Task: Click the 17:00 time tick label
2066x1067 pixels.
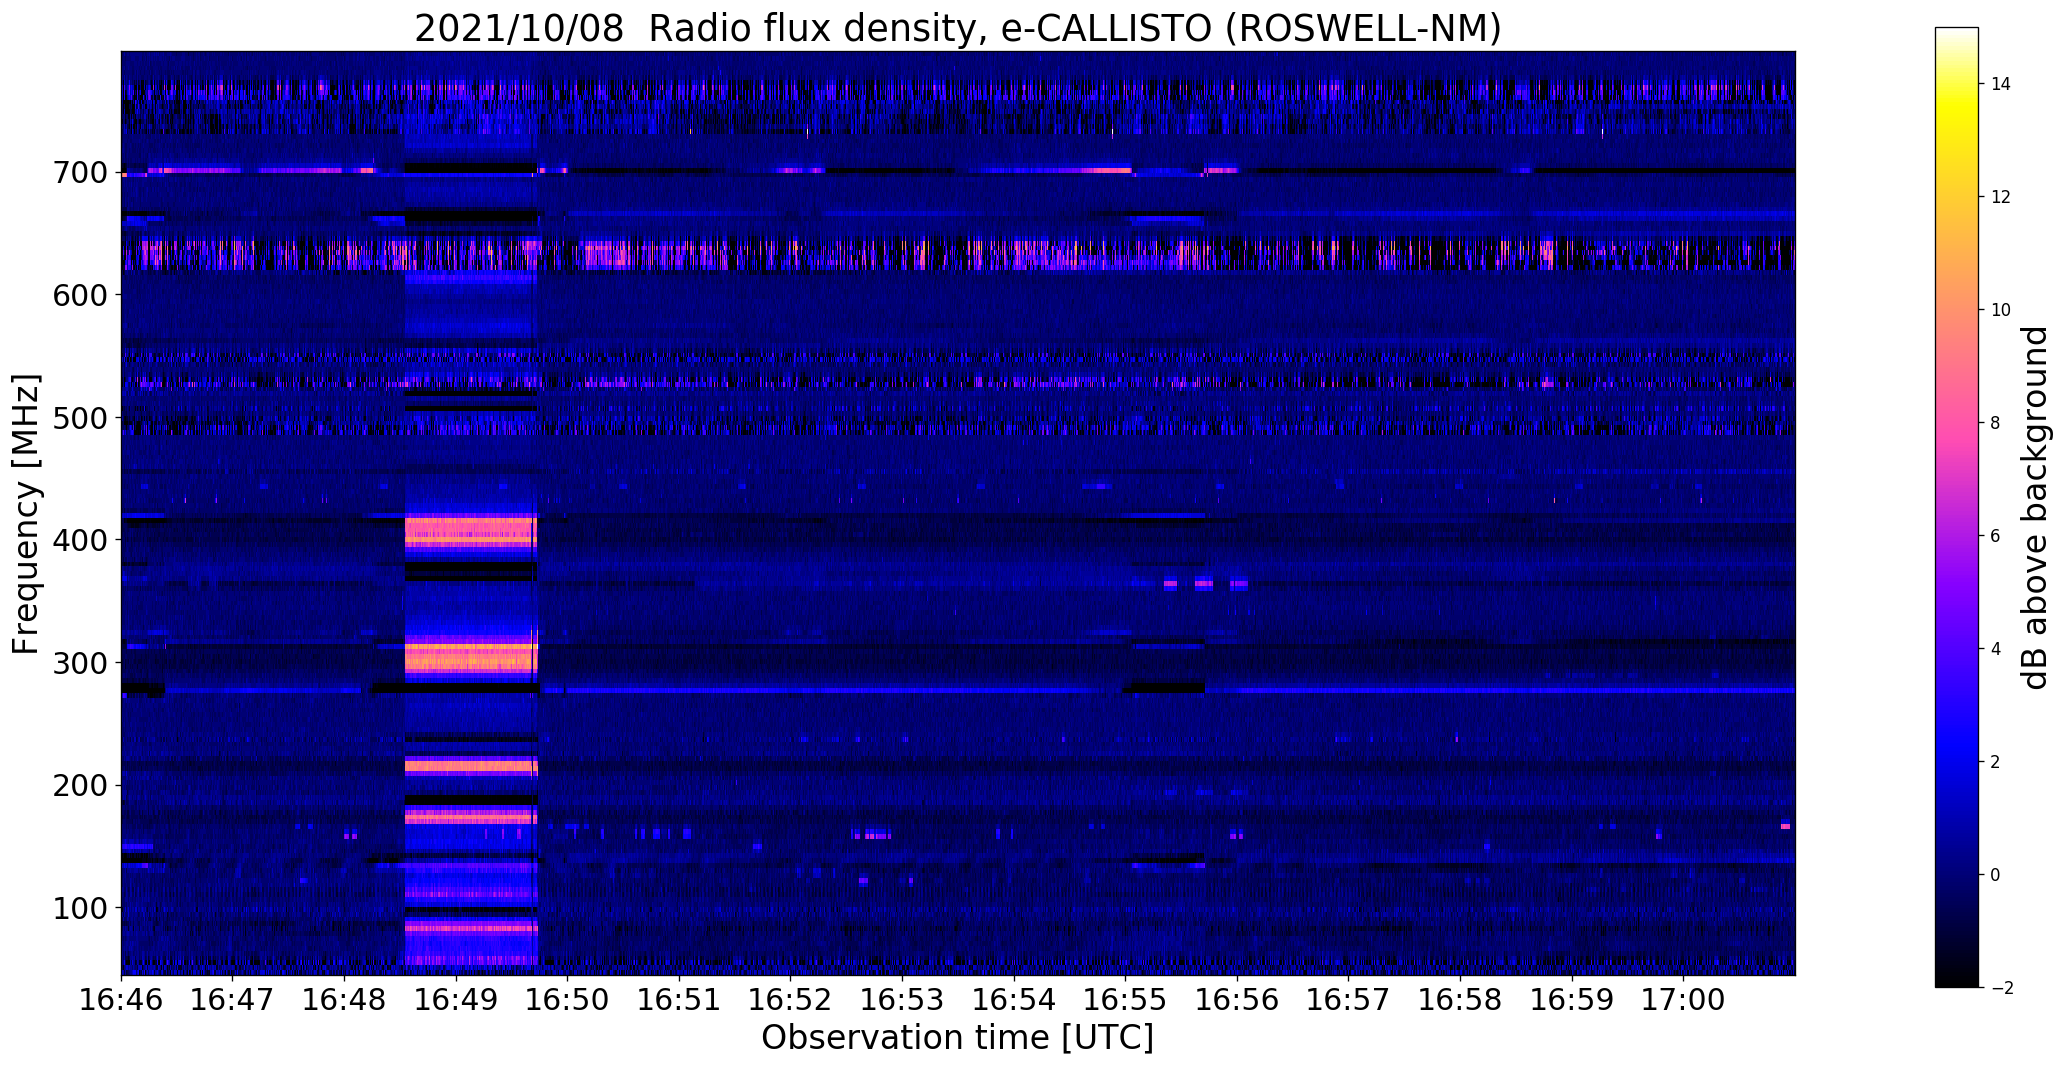Action: (1683, 1000)
